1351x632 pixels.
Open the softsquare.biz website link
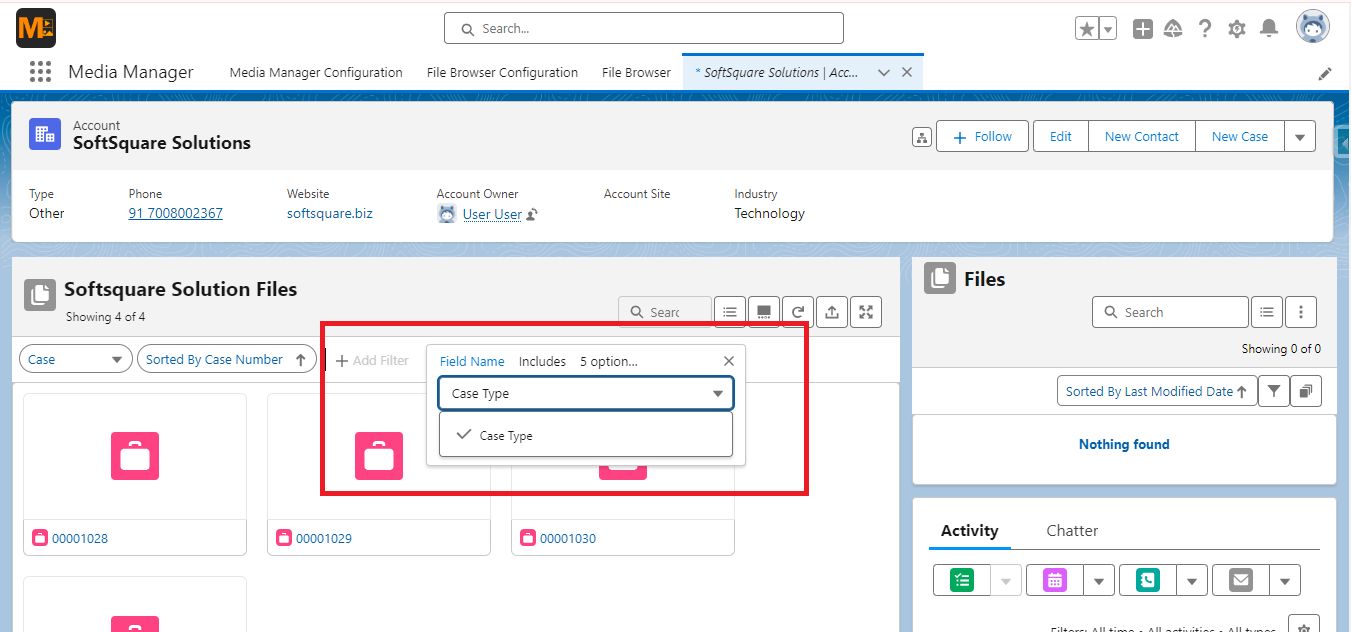[x=330, y=213]
